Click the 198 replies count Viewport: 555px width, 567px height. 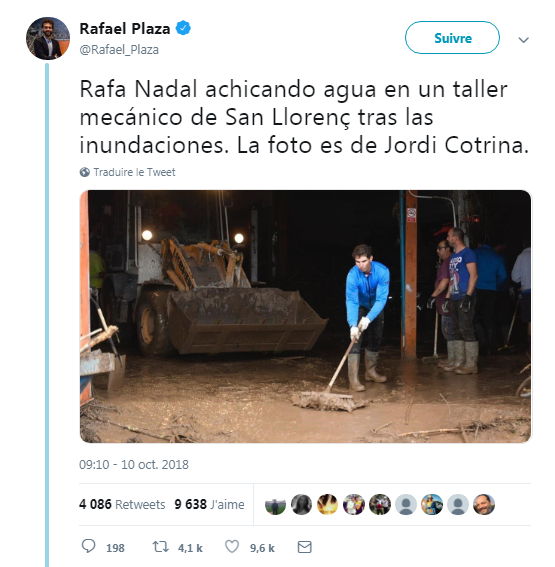(115, 548)
